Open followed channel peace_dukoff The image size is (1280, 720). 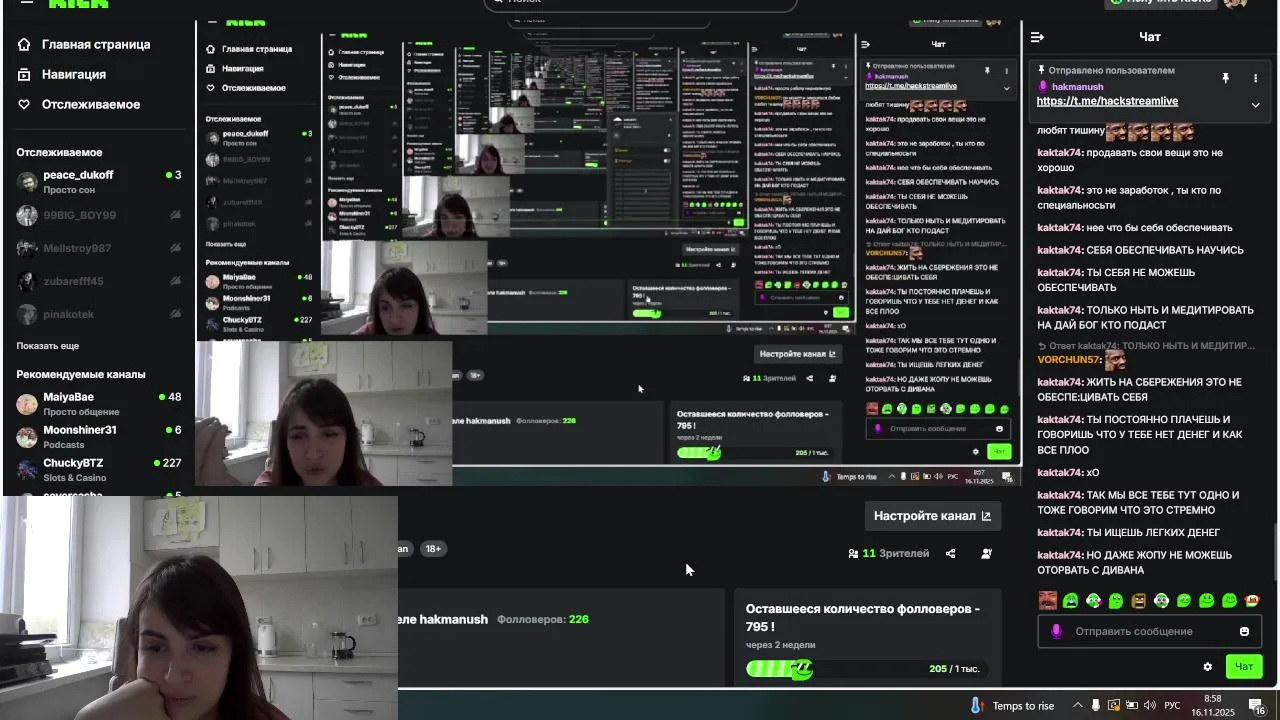(98, 182)
